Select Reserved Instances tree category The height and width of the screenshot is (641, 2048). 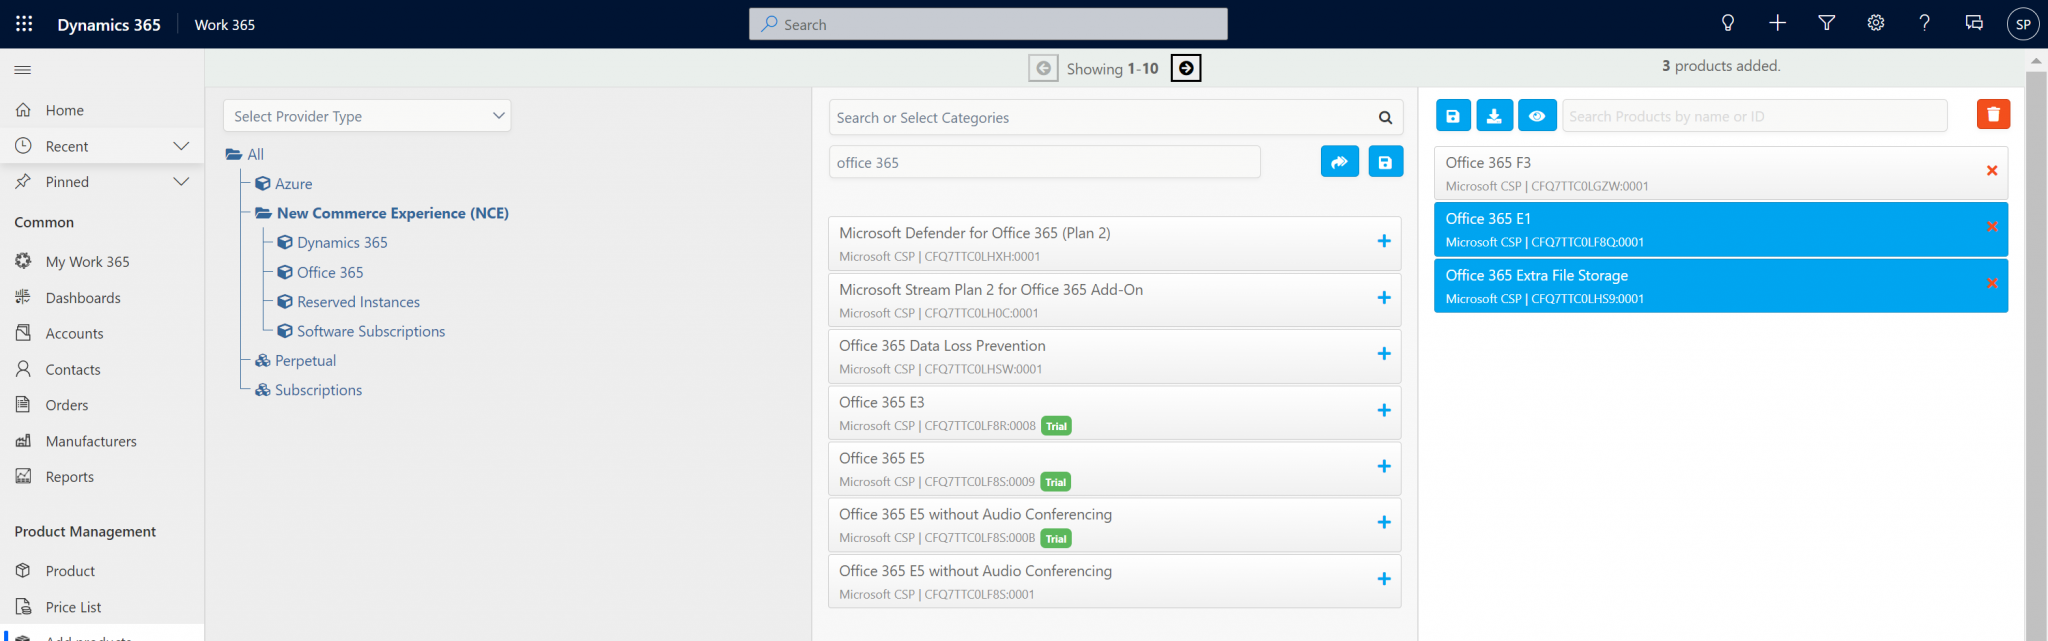(x=349, y=302)
